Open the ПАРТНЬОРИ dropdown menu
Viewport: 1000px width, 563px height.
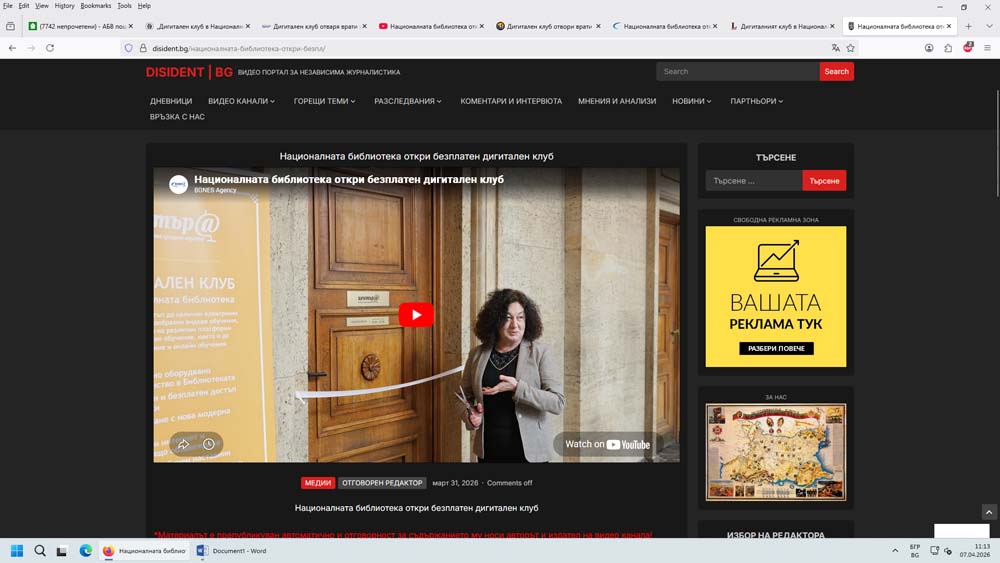[x=756, y=101]
